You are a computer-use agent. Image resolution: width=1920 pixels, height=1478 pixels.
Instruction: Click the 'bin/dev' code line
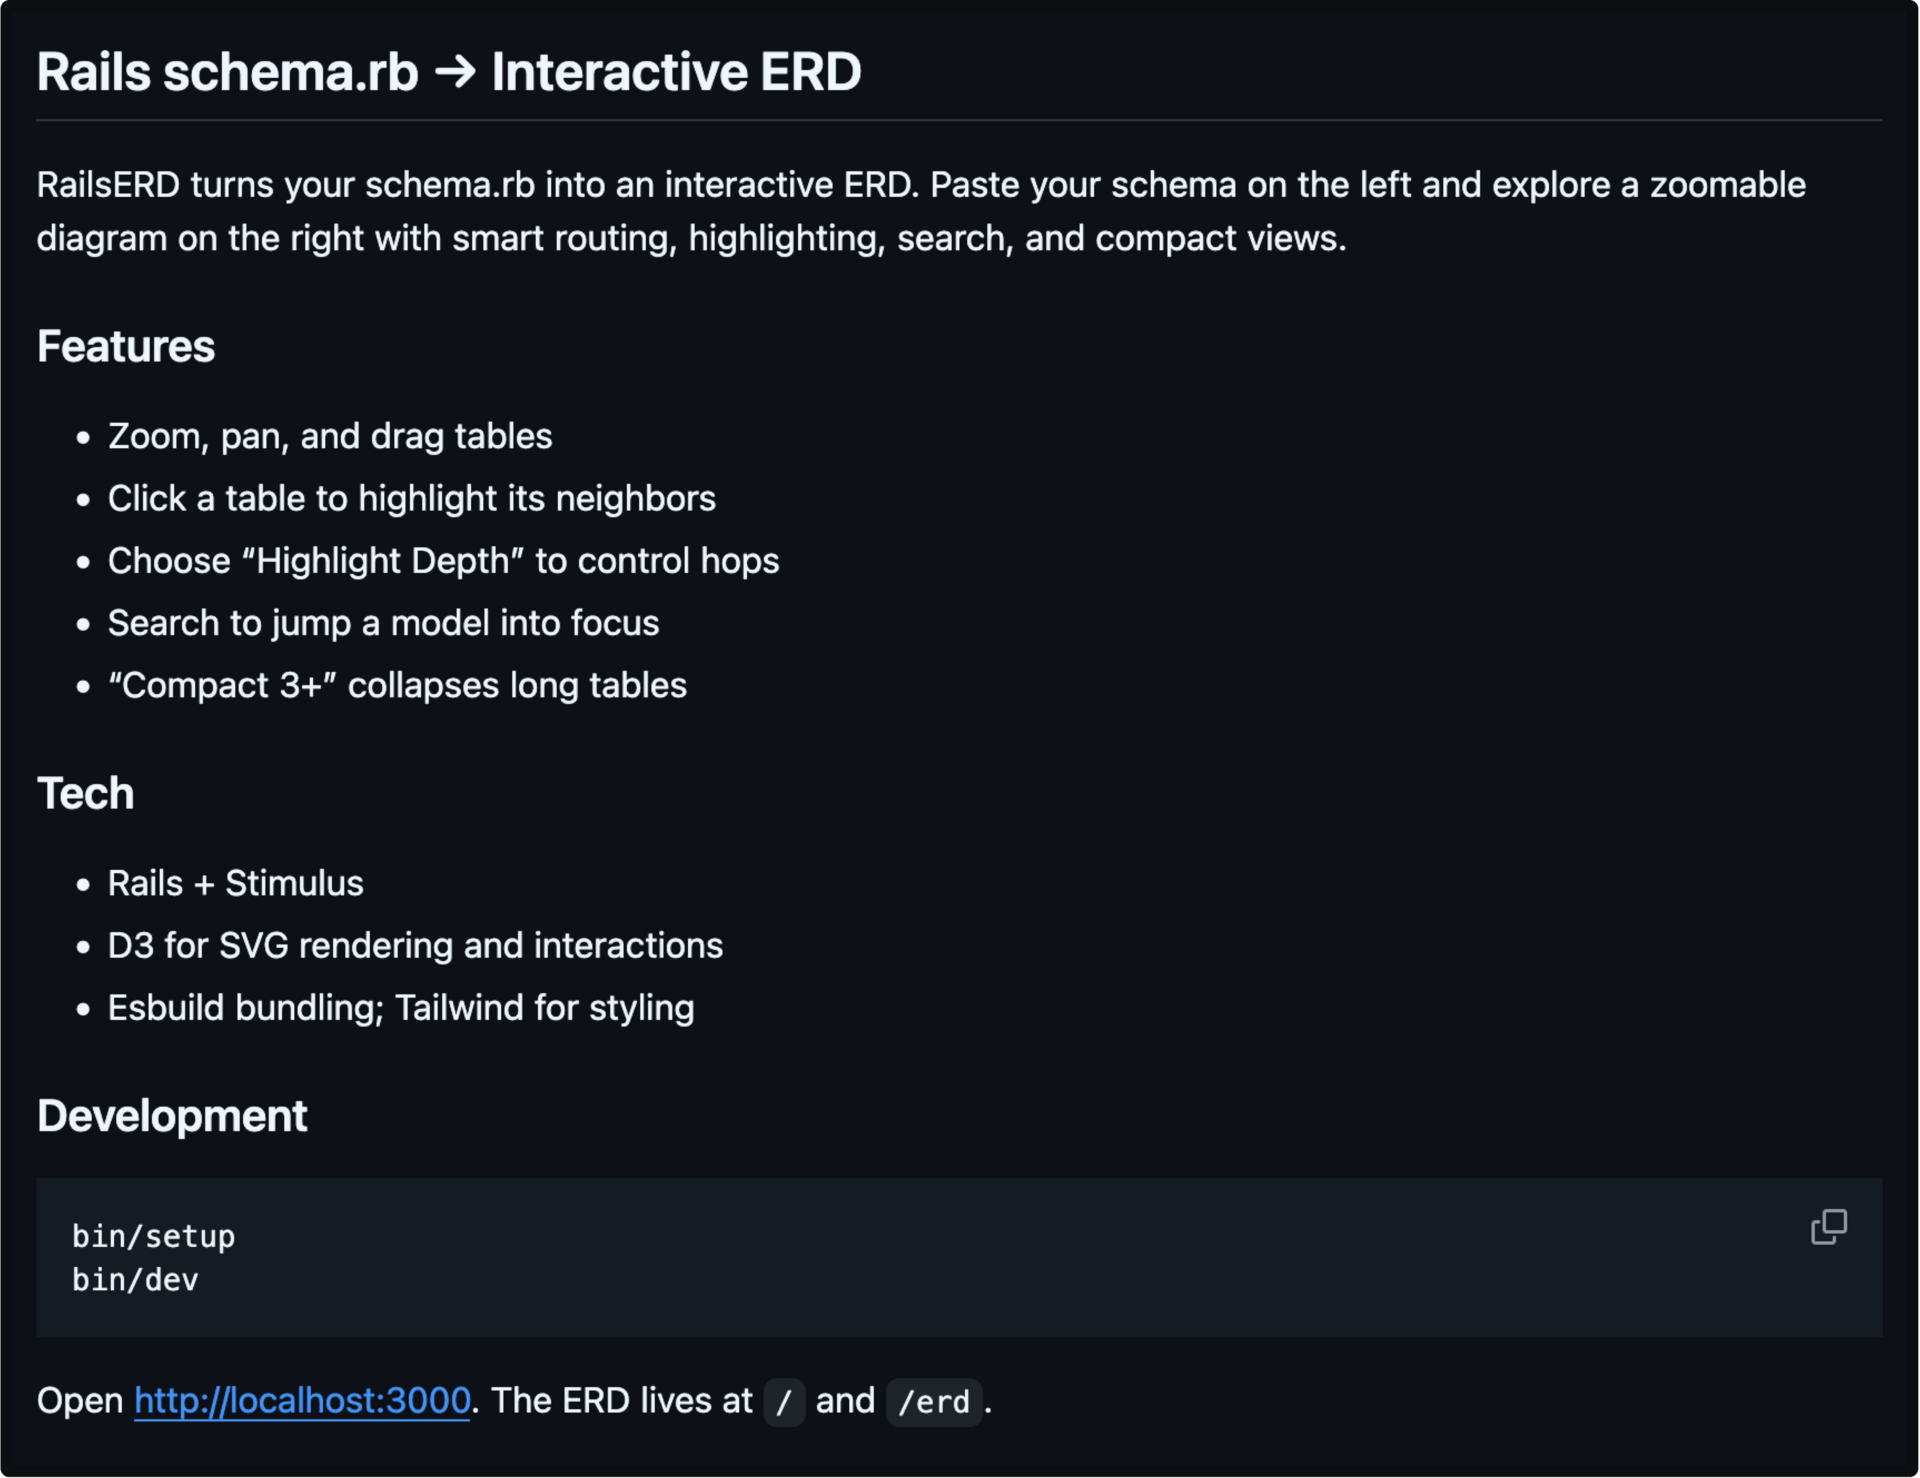pos(136,1280)
